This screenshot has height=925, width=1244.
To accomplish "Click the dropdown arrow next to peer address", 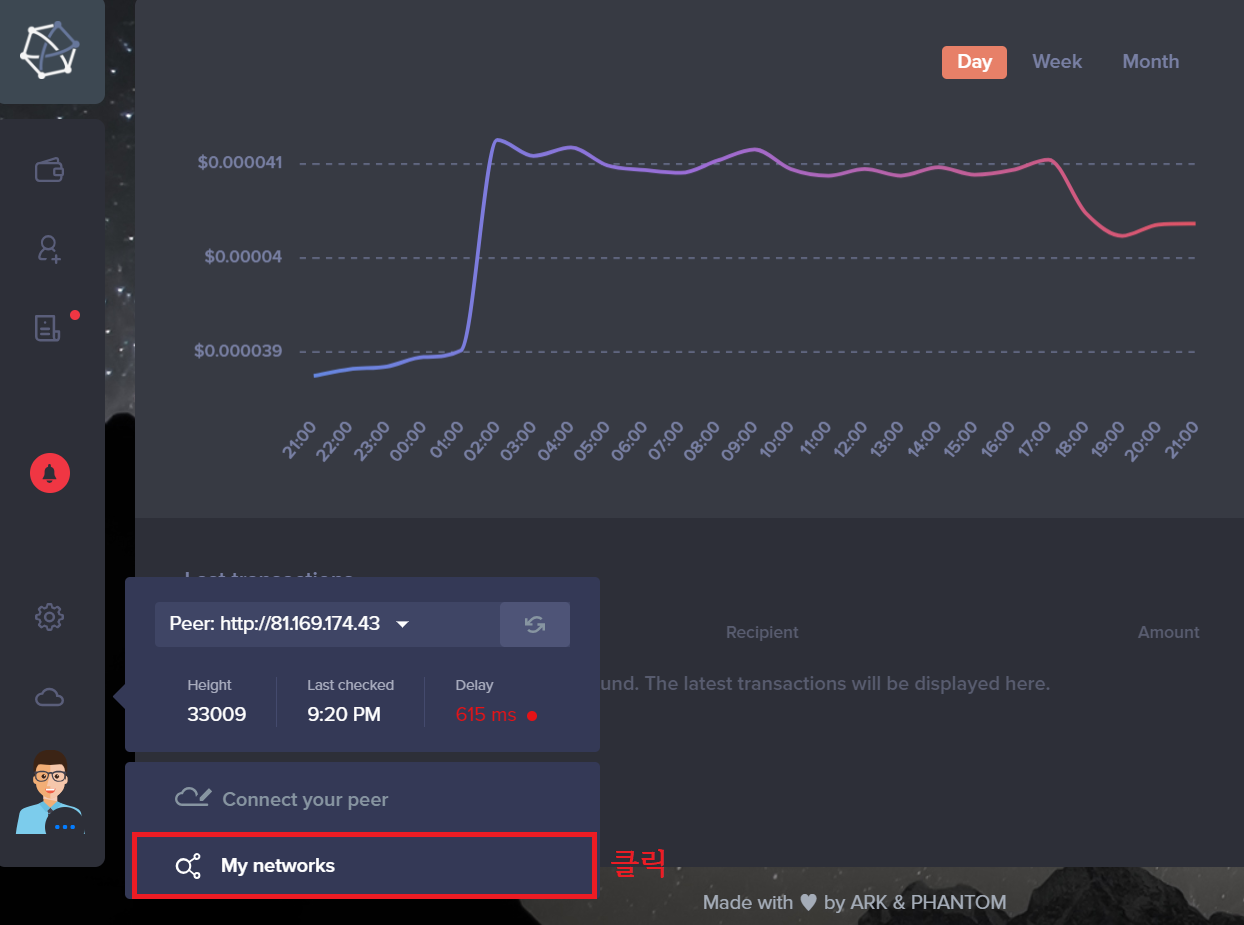I will (402, 624).
